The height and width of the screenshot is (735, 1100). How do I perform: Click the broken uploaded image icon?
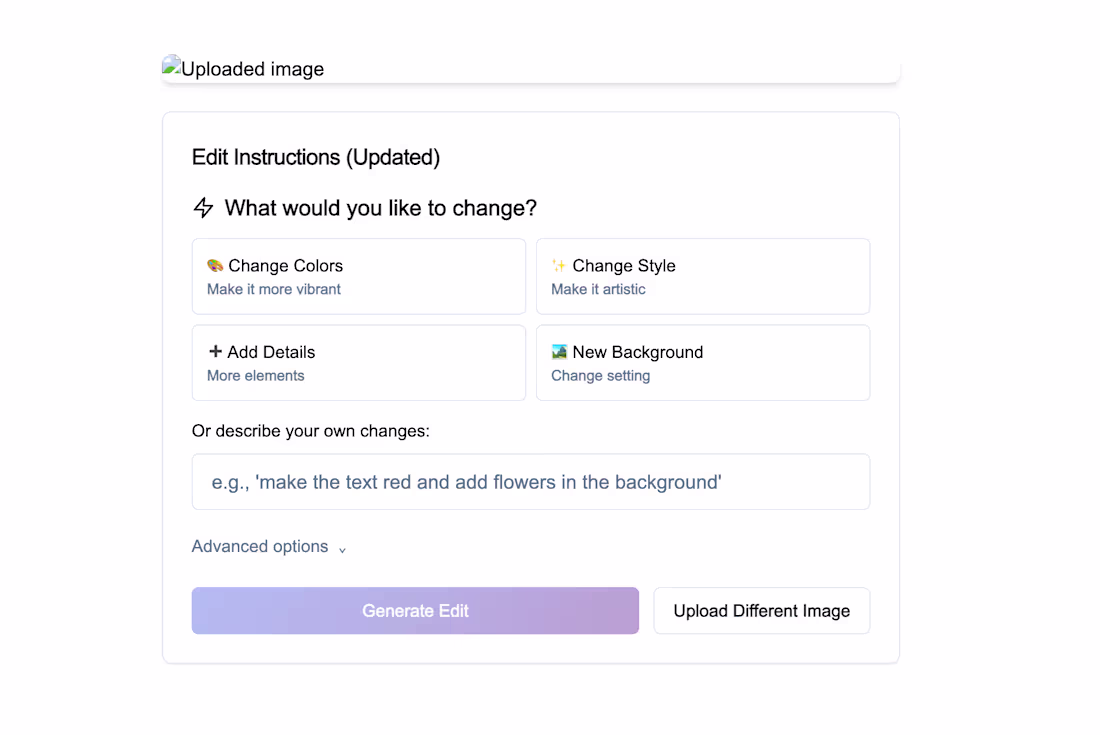click(x=171, y=66)
